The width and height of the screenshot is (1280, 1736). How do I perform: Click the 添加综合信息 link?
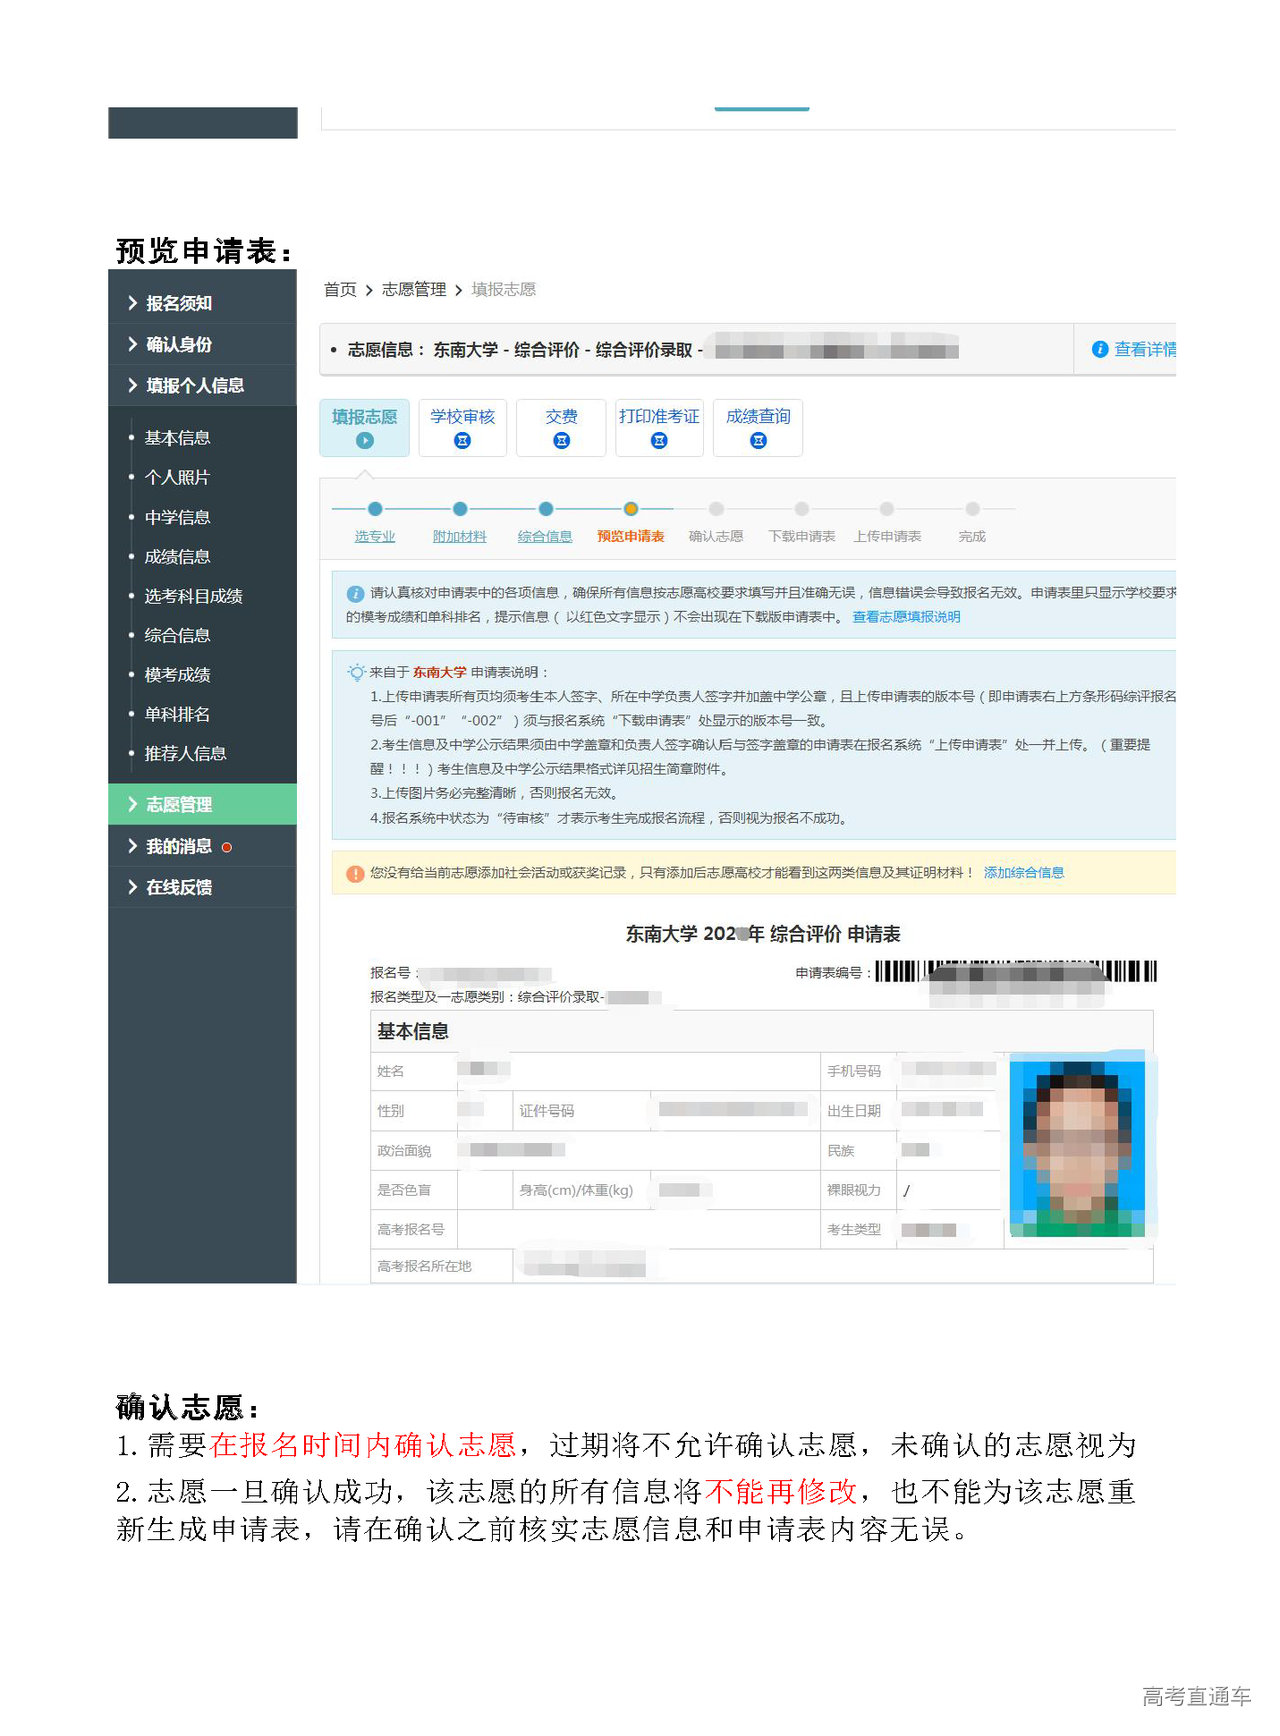pyautogui.click(x=1023, y=873)
